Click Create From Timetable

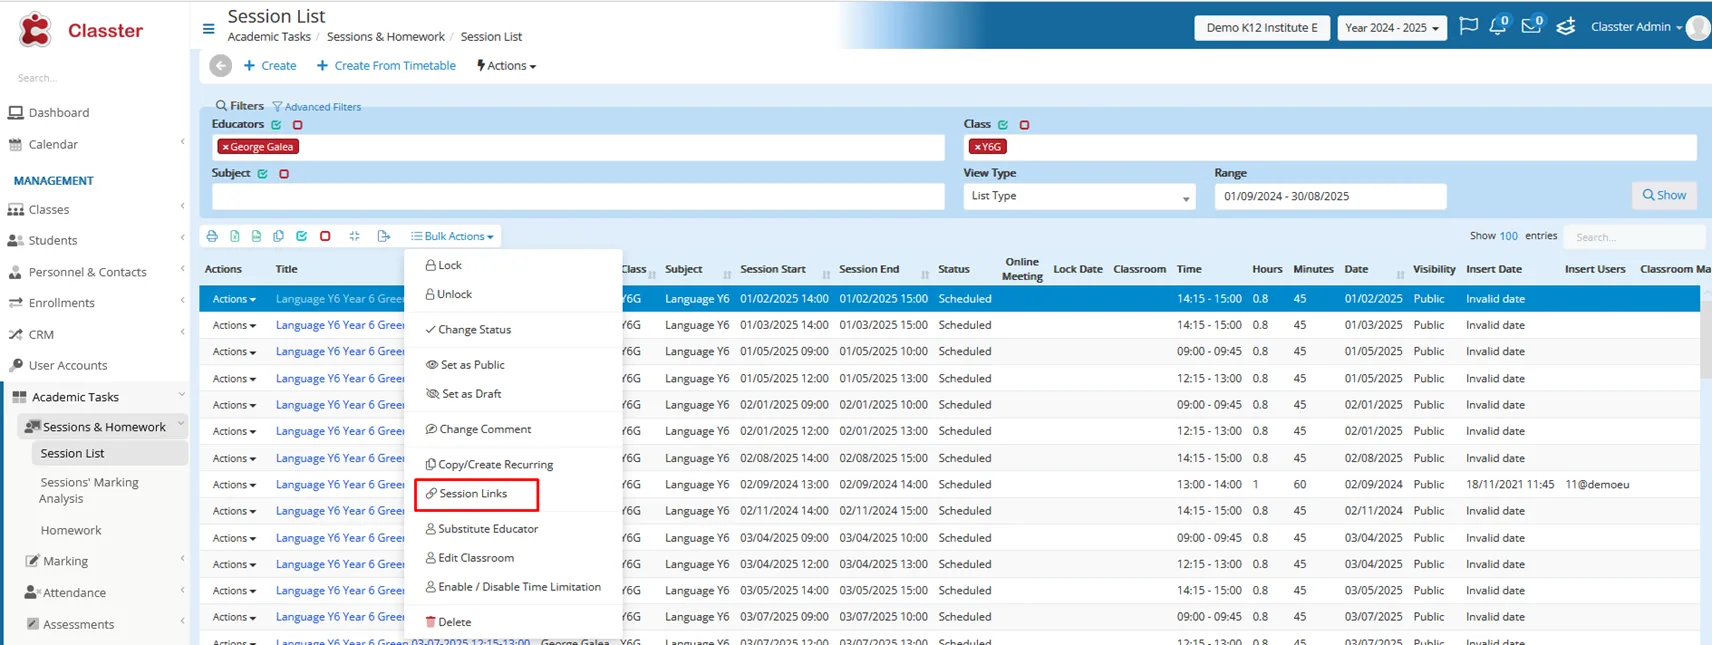point(386,66)
